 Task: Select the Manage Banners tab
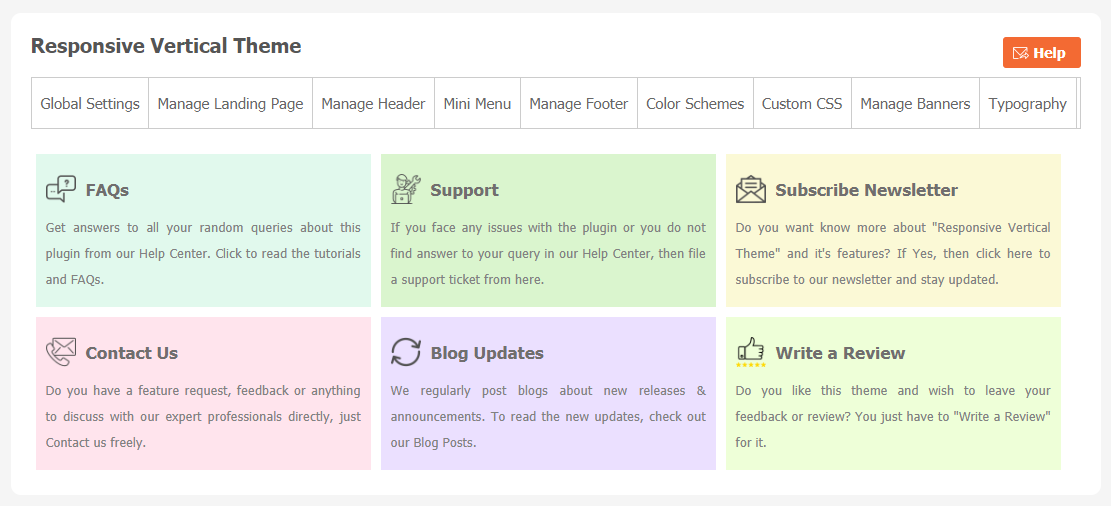click(x=915, y=103)
